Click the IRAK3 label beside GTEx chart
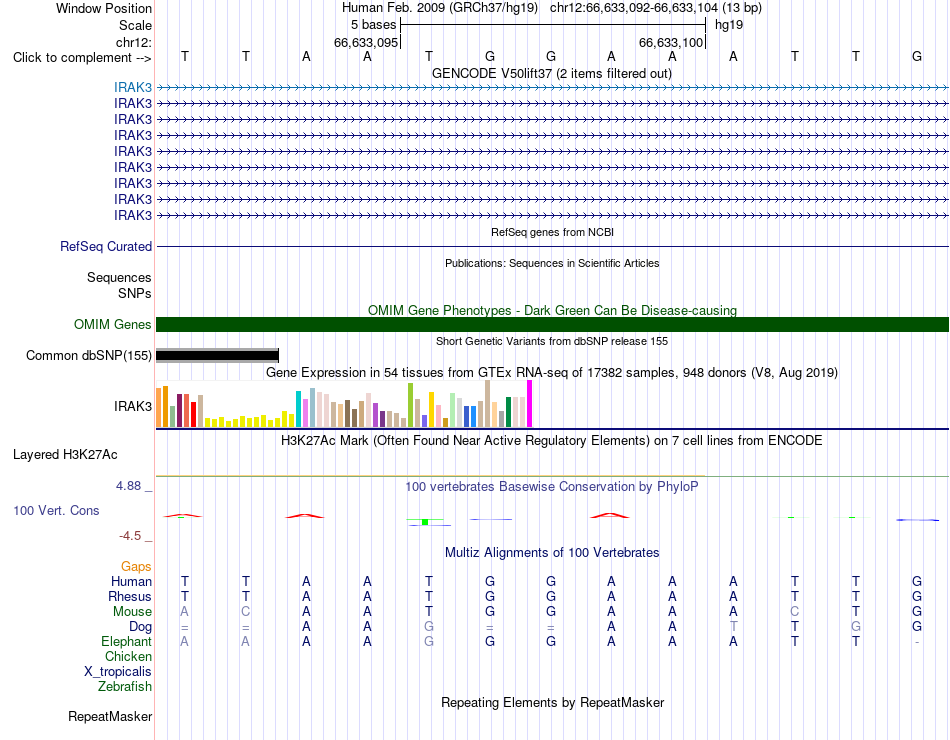Screen dimensions: 950x740 pos(133,407)
